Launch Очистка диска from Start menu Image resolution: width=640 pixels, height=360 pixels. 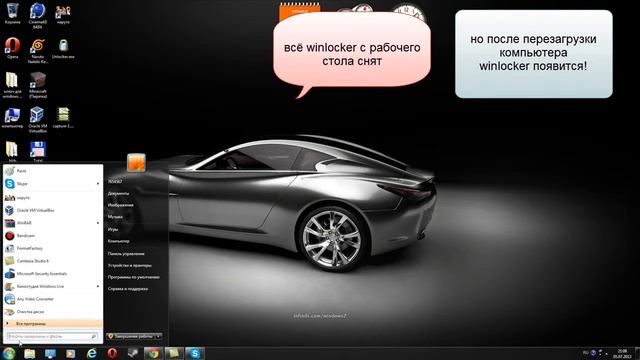click(53, 312)
